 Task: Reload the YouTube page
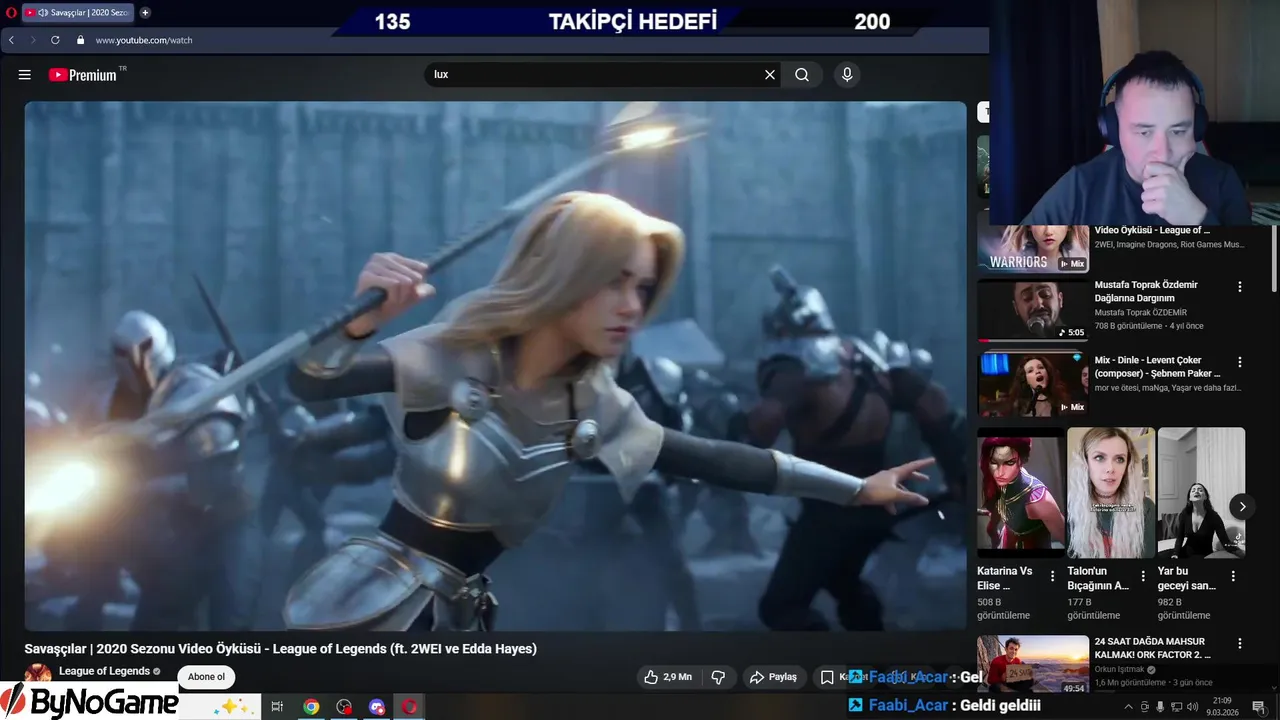click(55, 40)
